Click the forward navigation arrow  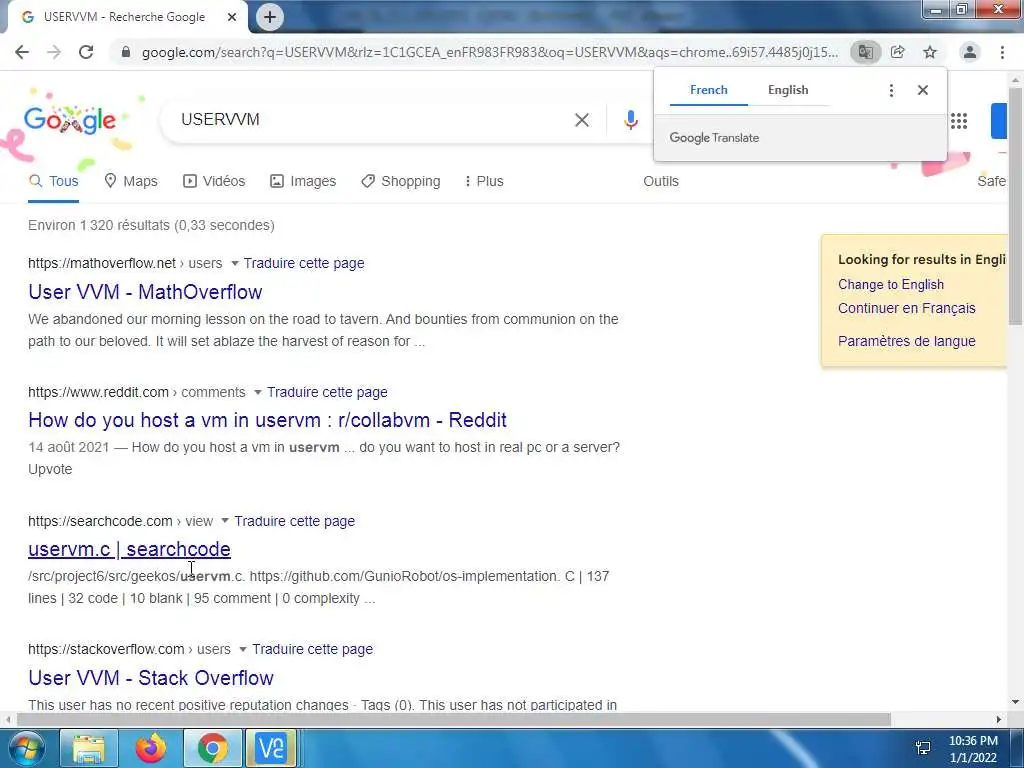[x=54, y=52]
